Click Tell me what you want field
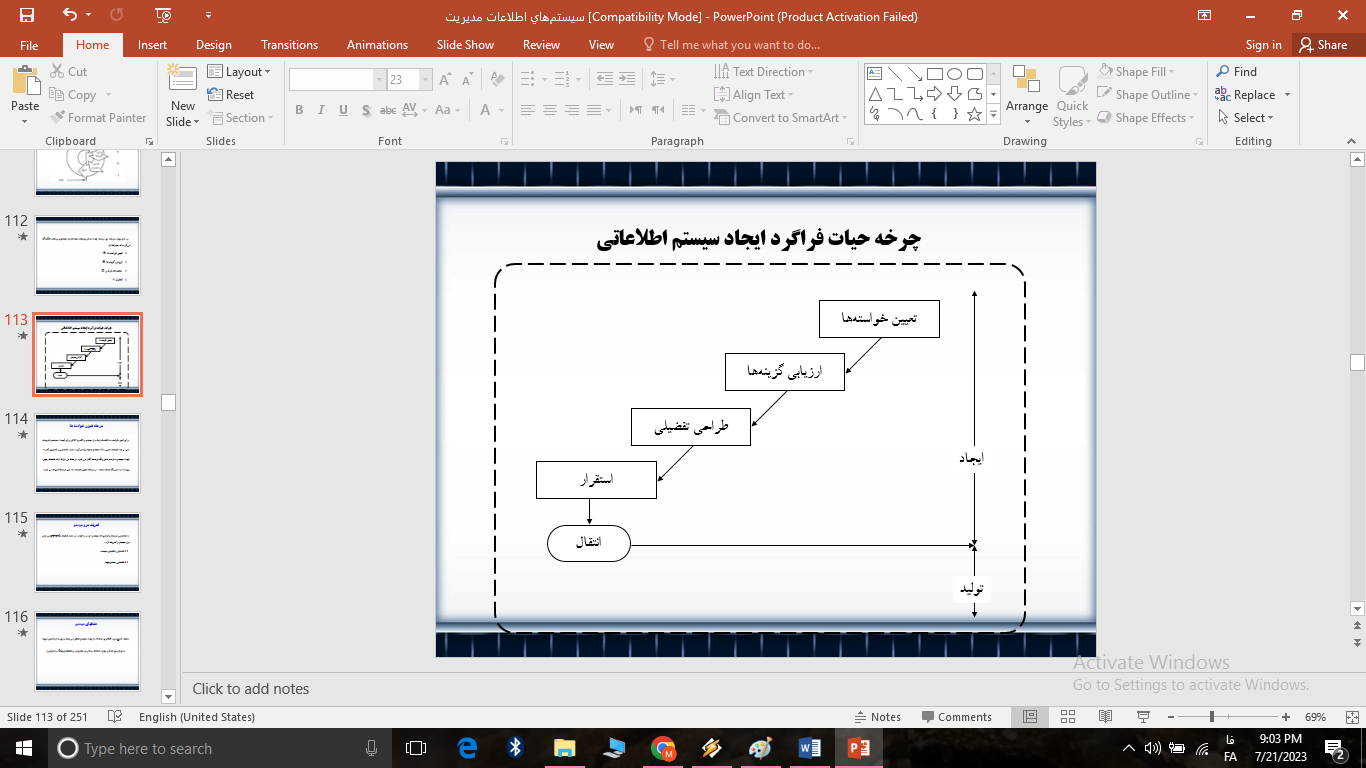 [732, 45]
